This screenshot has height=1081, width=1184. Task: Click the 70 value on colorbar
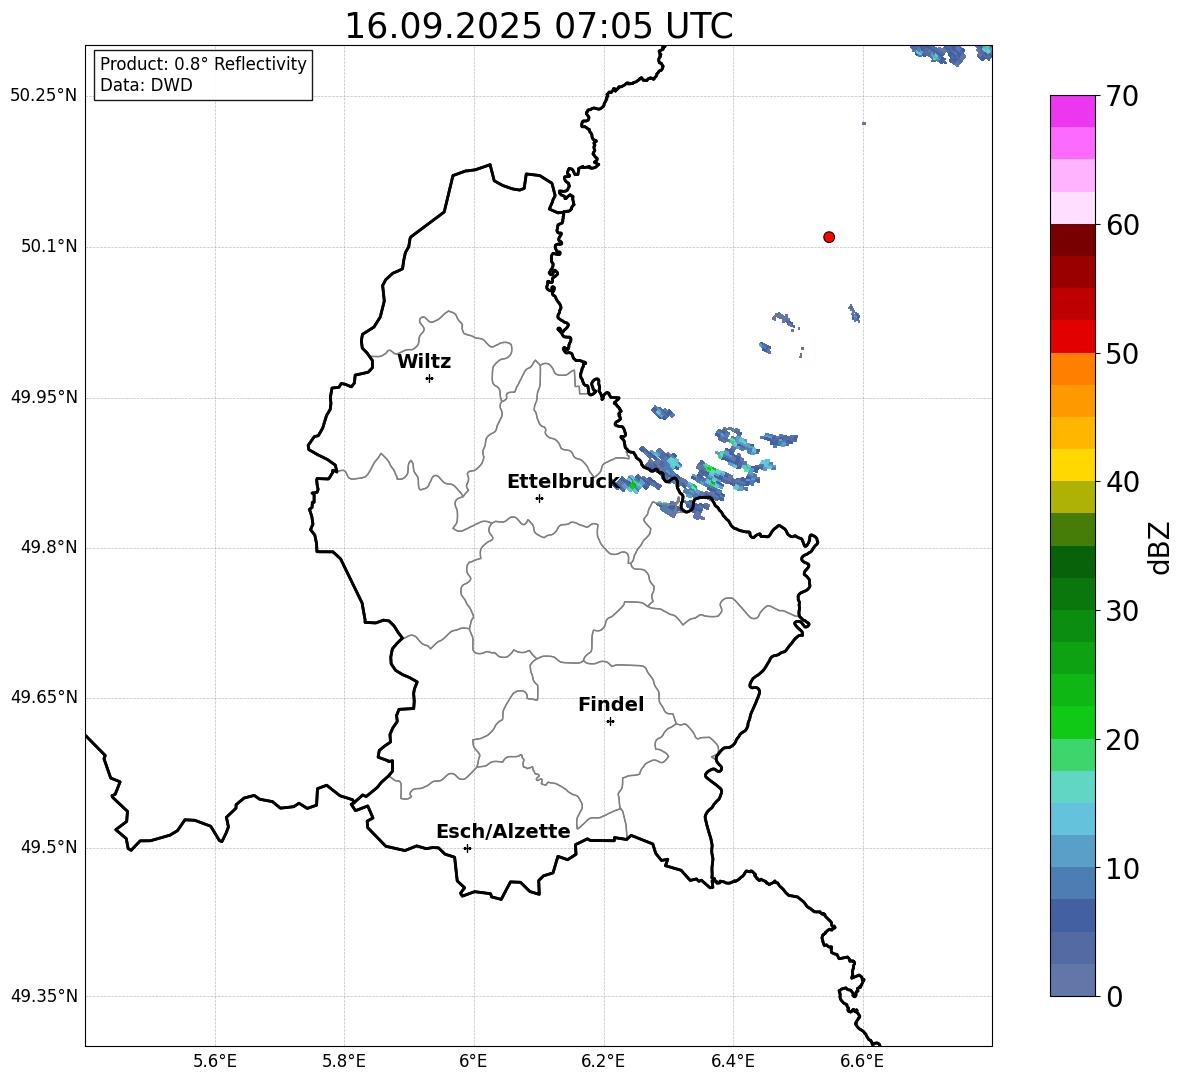[x=1122, y=97]
